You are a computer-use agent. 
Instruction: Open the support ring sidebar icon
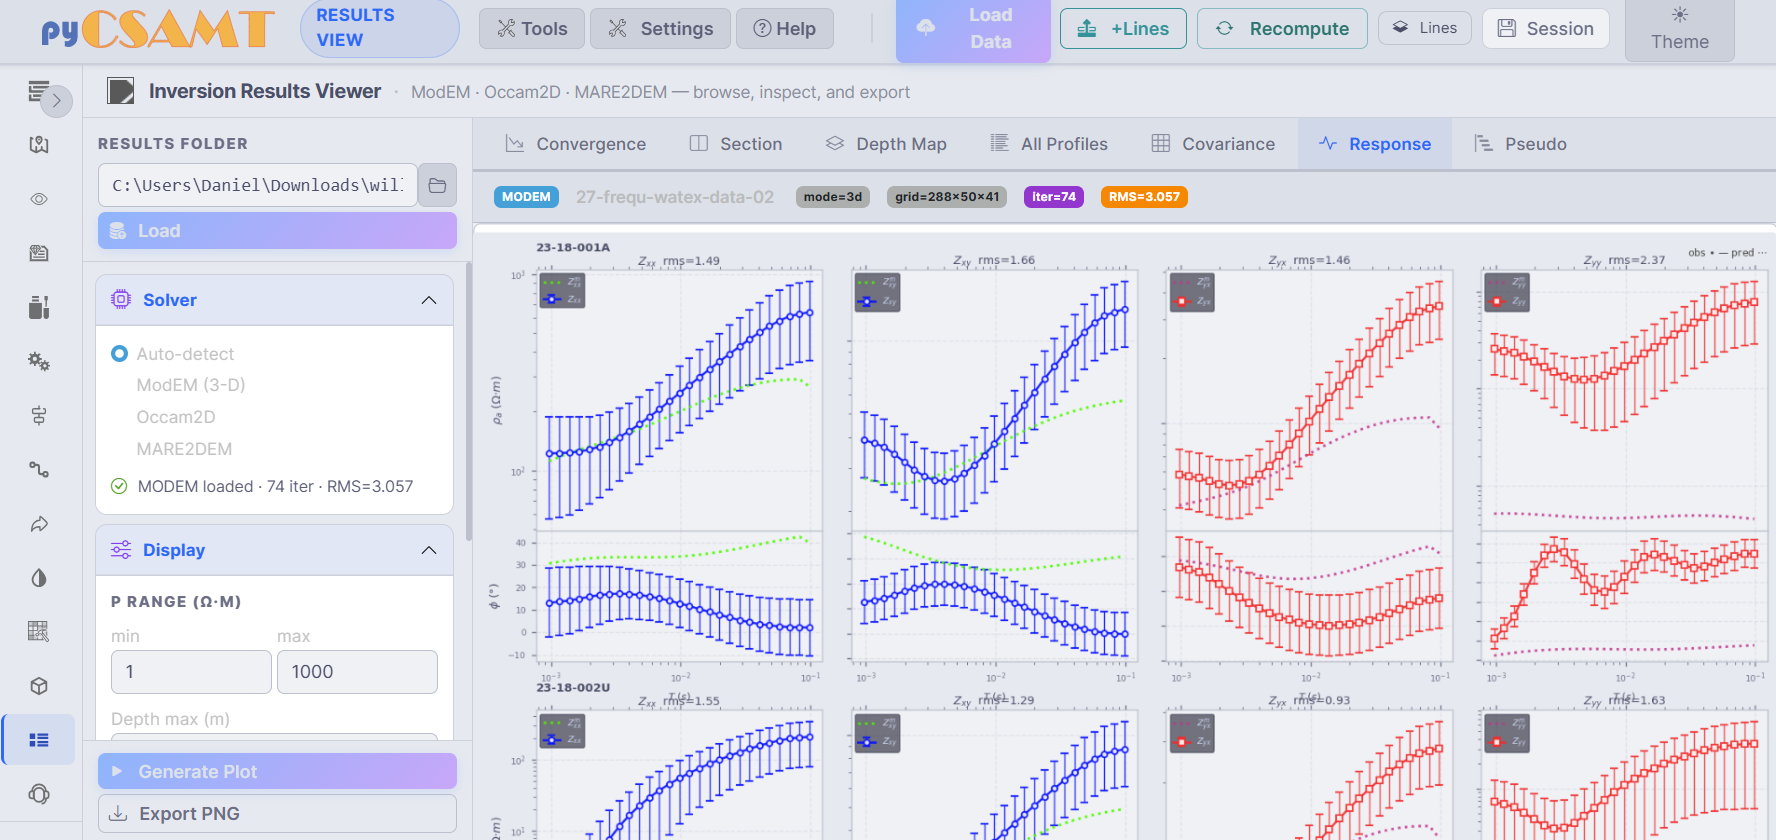click(x=39, y=794)
